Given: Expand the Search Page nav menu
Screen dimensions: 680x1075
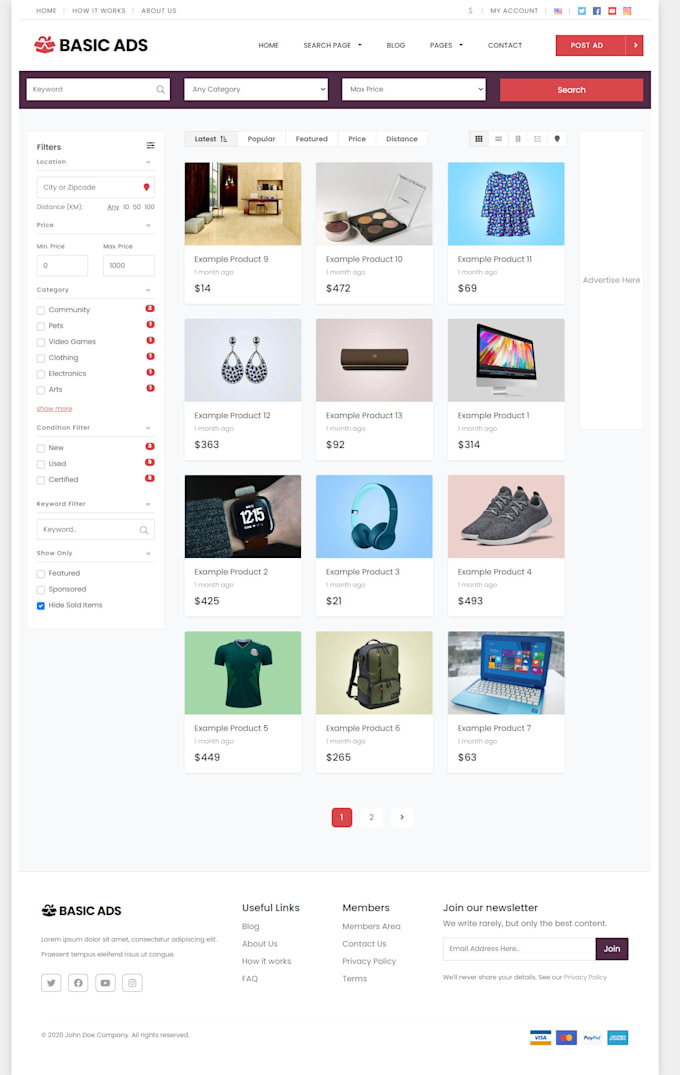Looking at the screenshot, I should tap(332, 45).
